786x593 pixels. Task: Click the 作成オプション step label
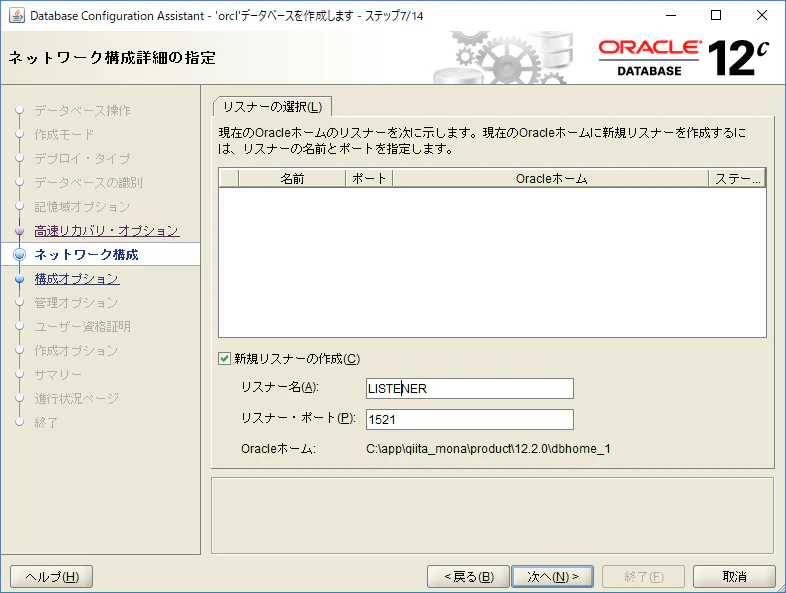[x=76, y=351]
